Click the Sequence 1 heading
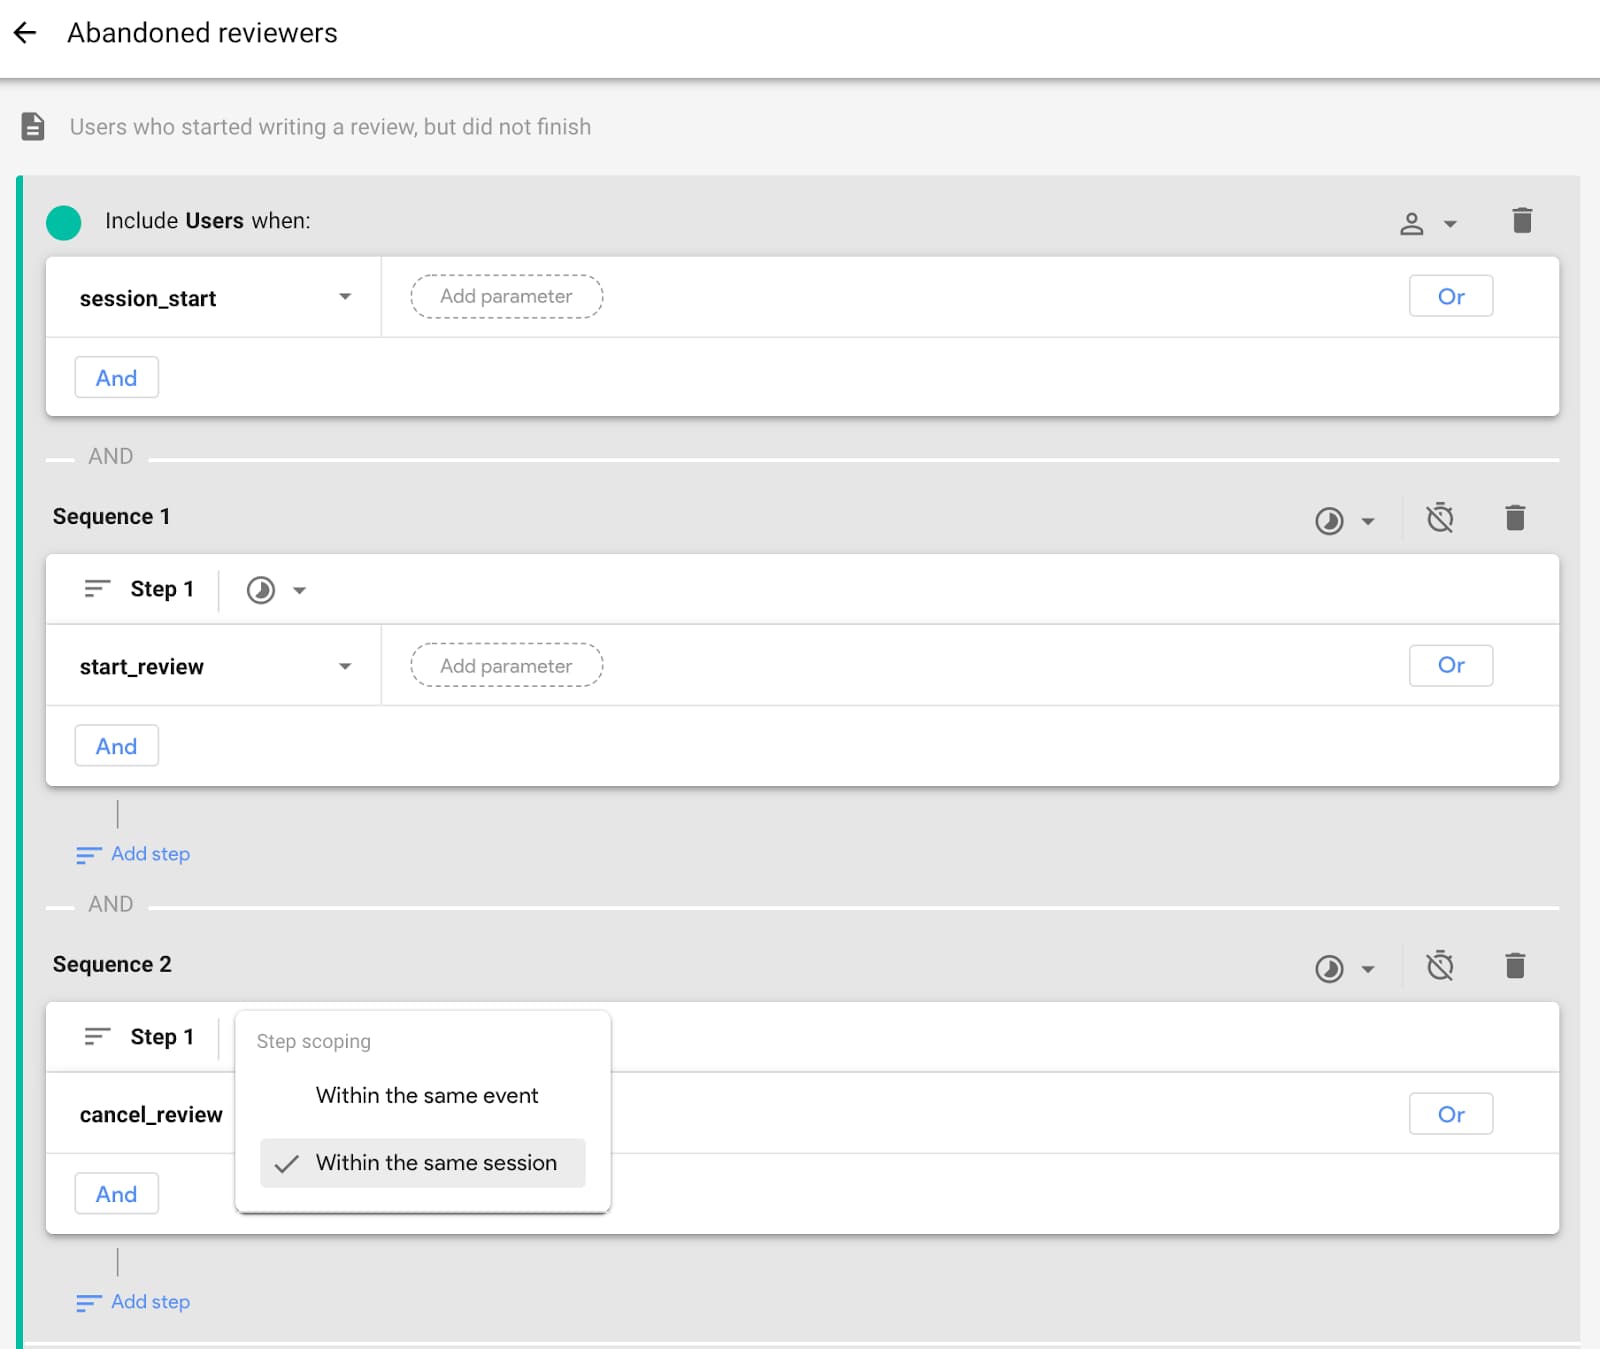 tap(111, 517)
